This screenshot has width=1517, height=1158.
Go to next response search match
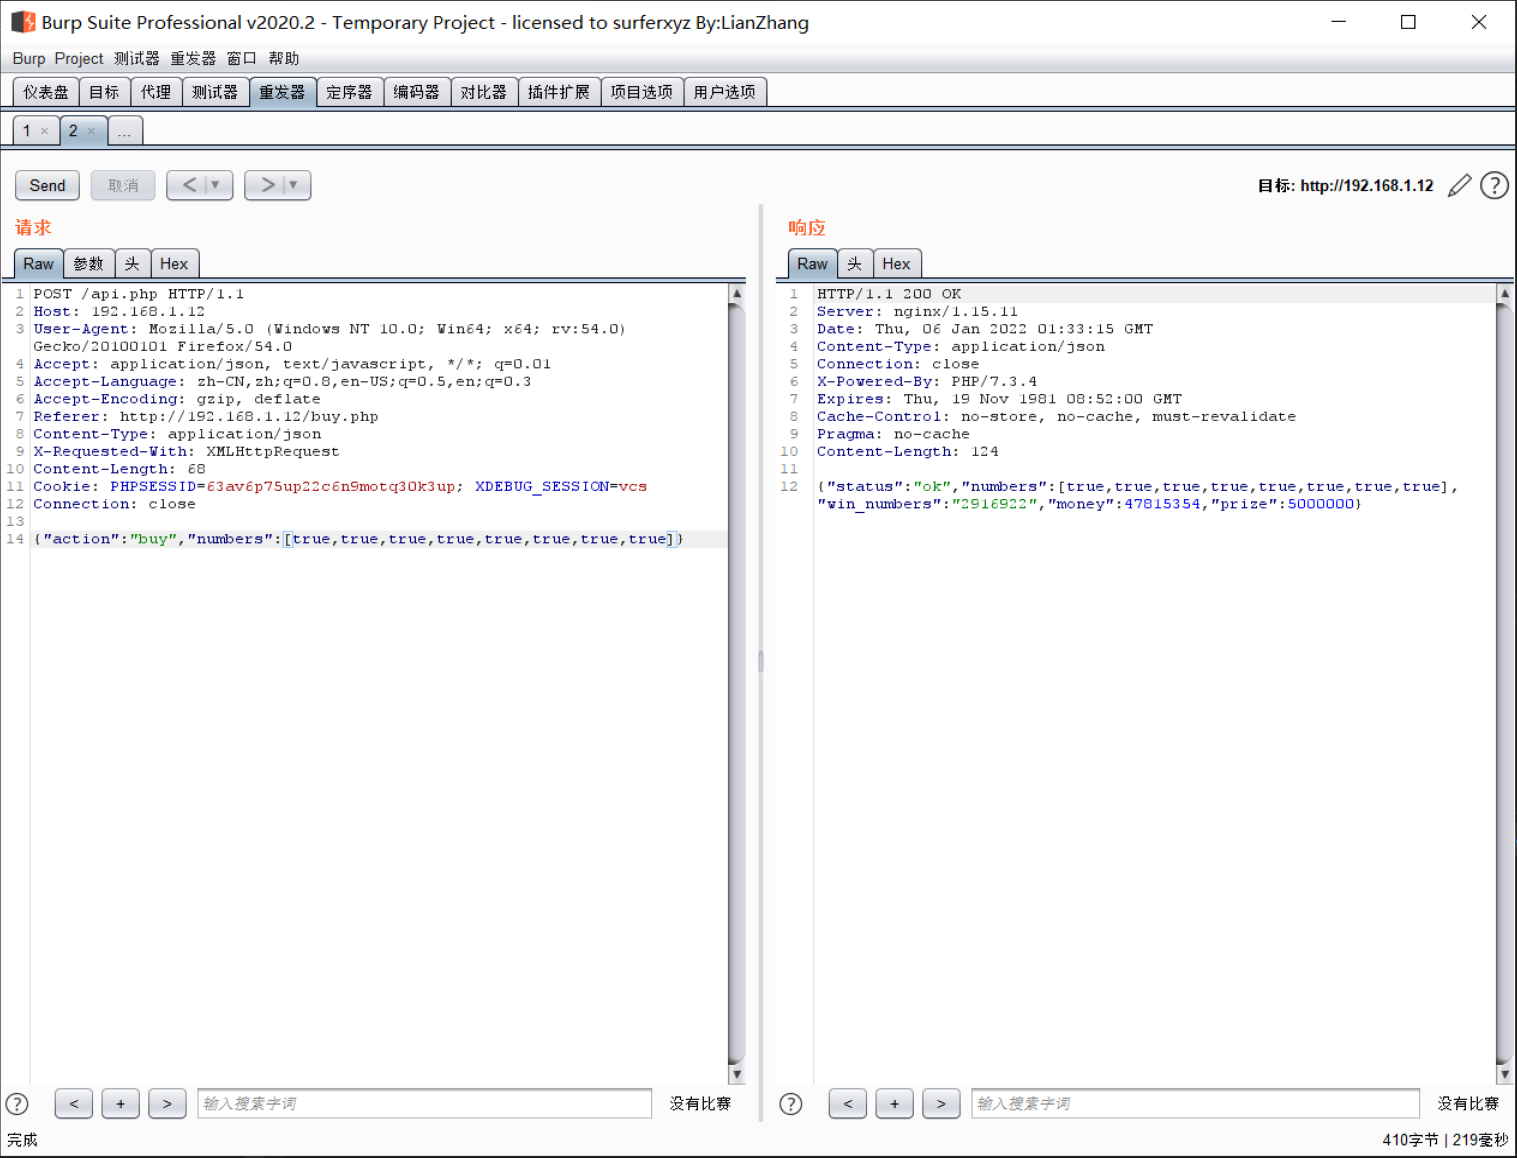click(x=941, y=1104)
